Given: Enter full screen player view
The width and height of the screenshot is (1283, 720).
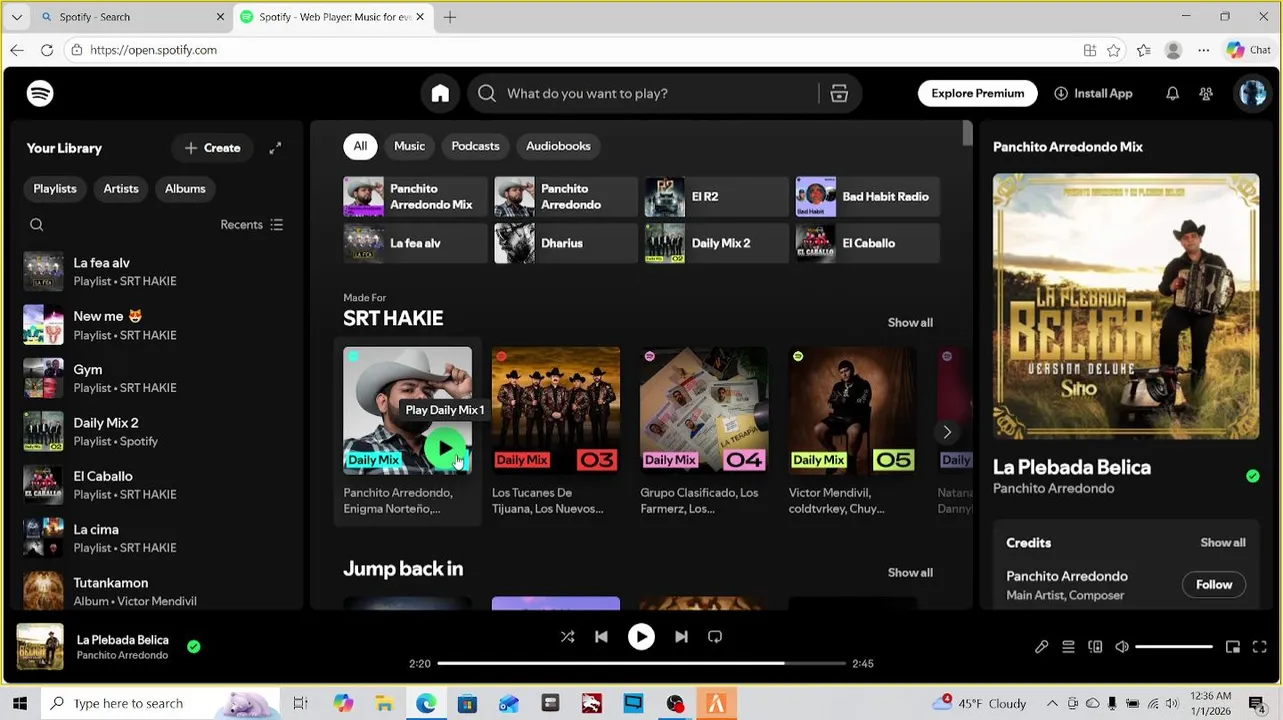Looking at the screenshot, I should [x=1260, y=647].
